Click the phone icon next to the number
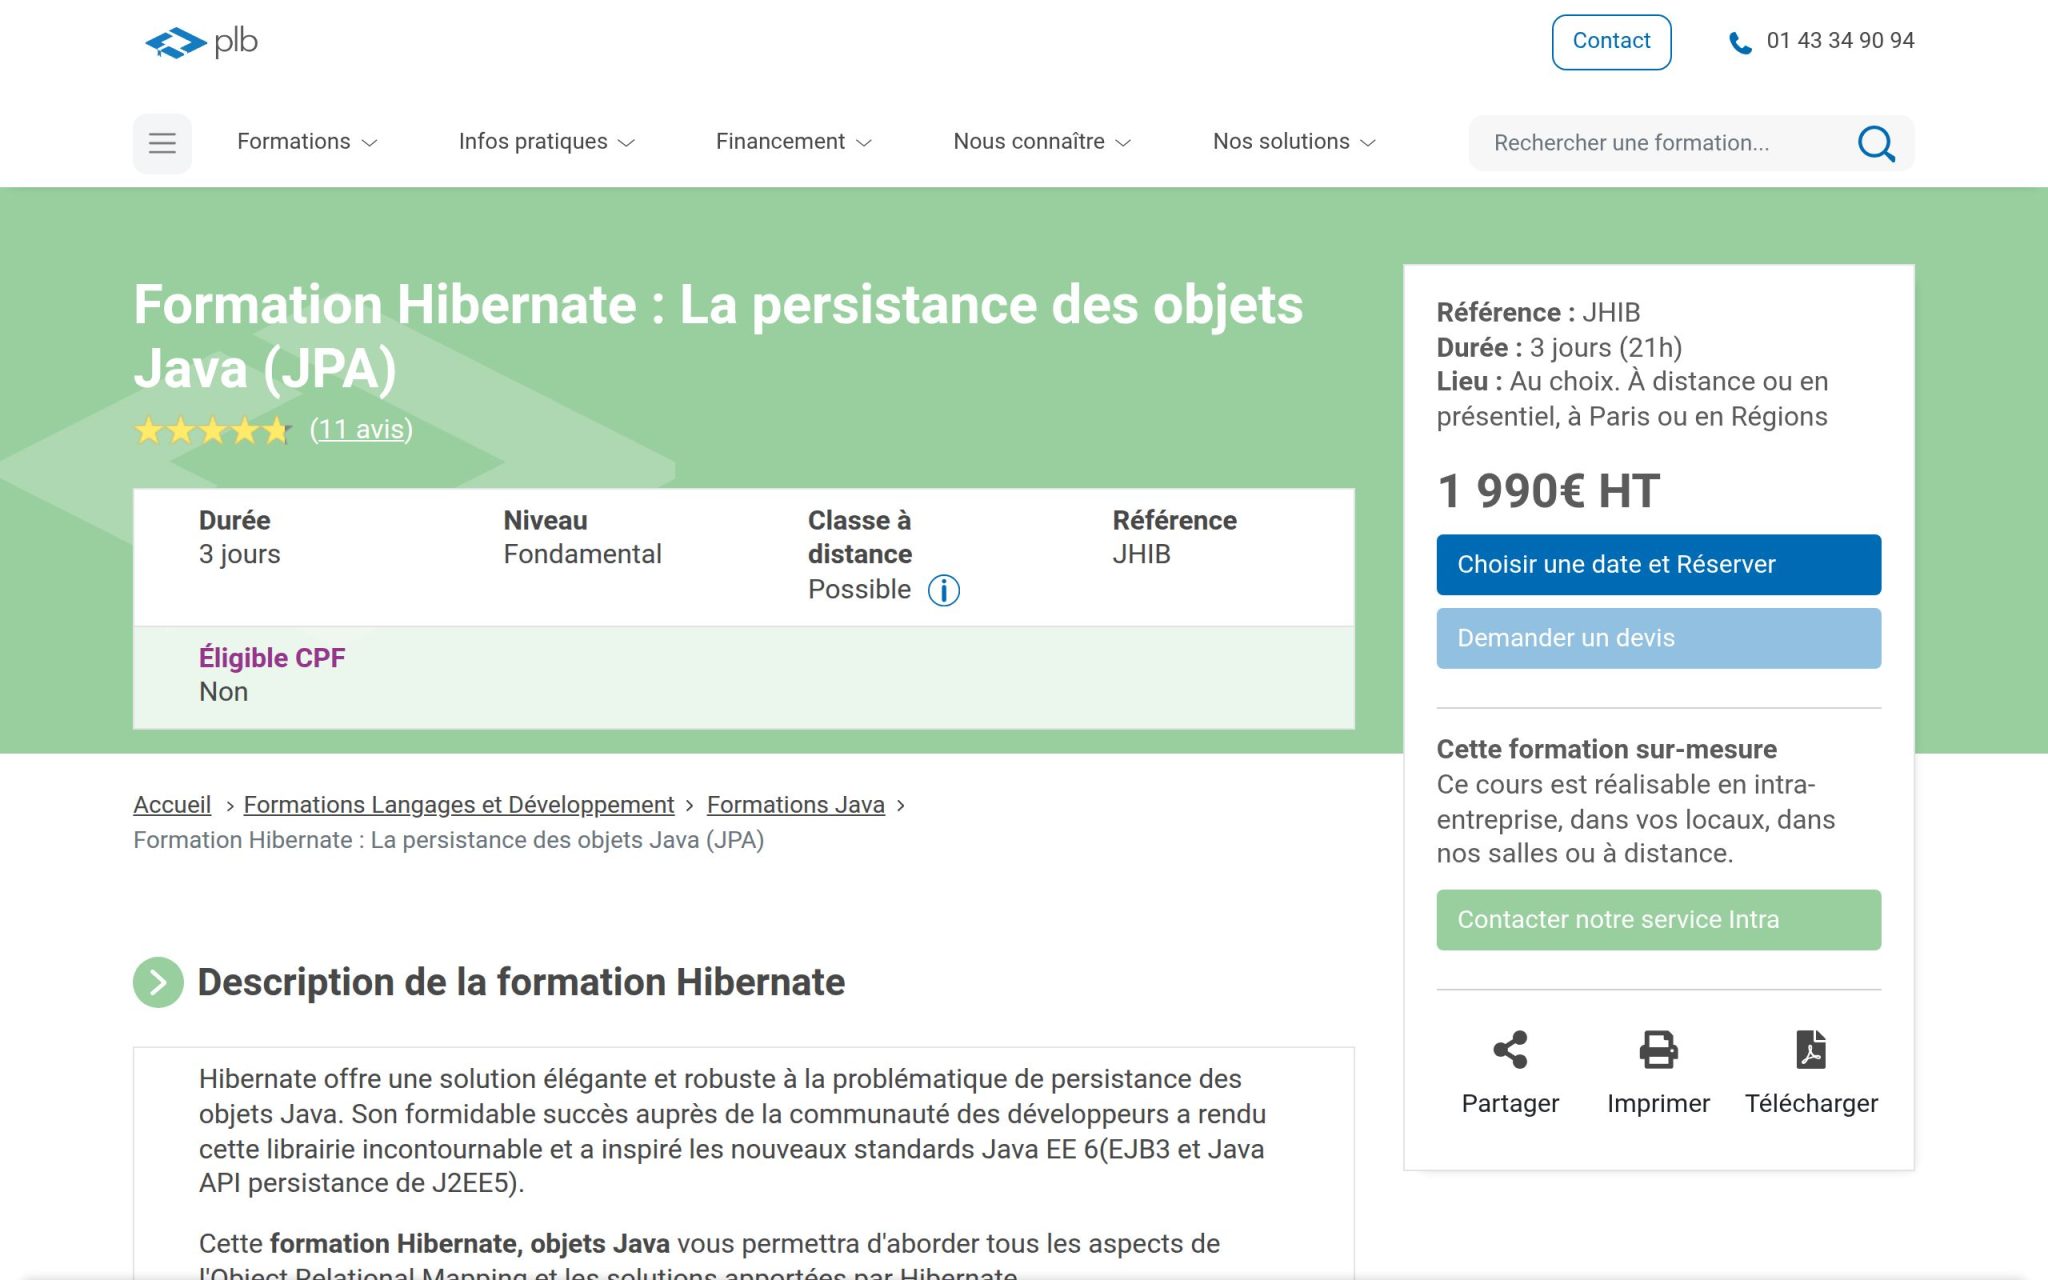 (x=1738, y=41)
